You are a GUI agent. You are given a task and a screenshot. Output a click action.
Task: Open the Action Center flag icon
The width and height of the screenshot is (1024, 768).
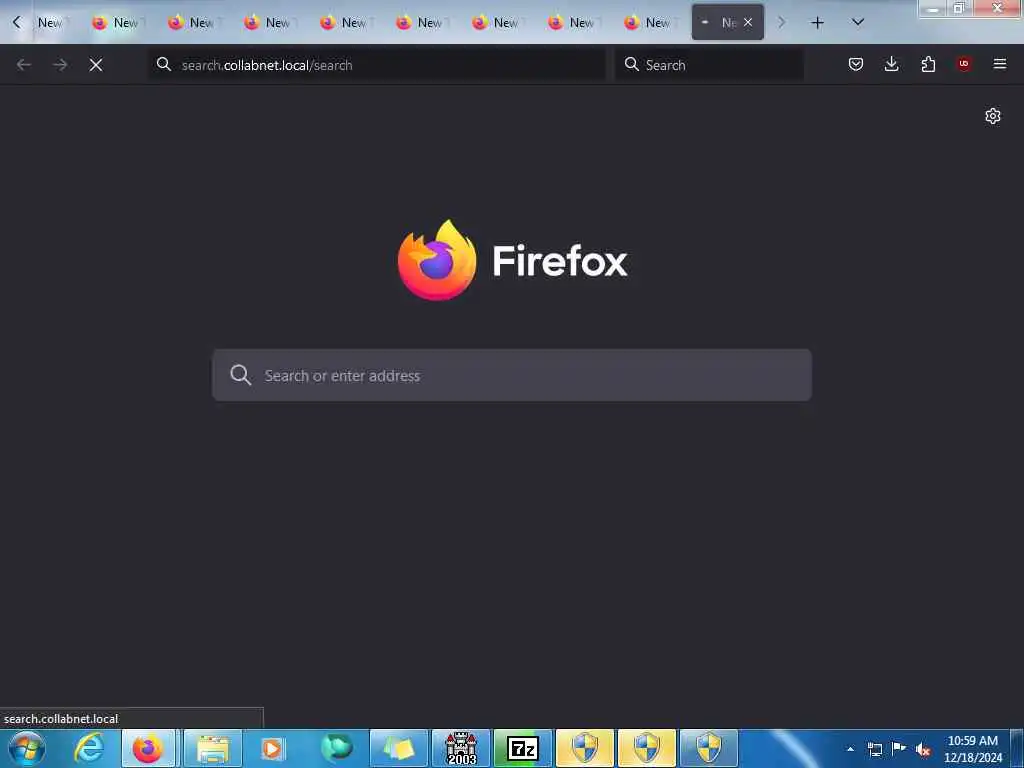(899, 749)
